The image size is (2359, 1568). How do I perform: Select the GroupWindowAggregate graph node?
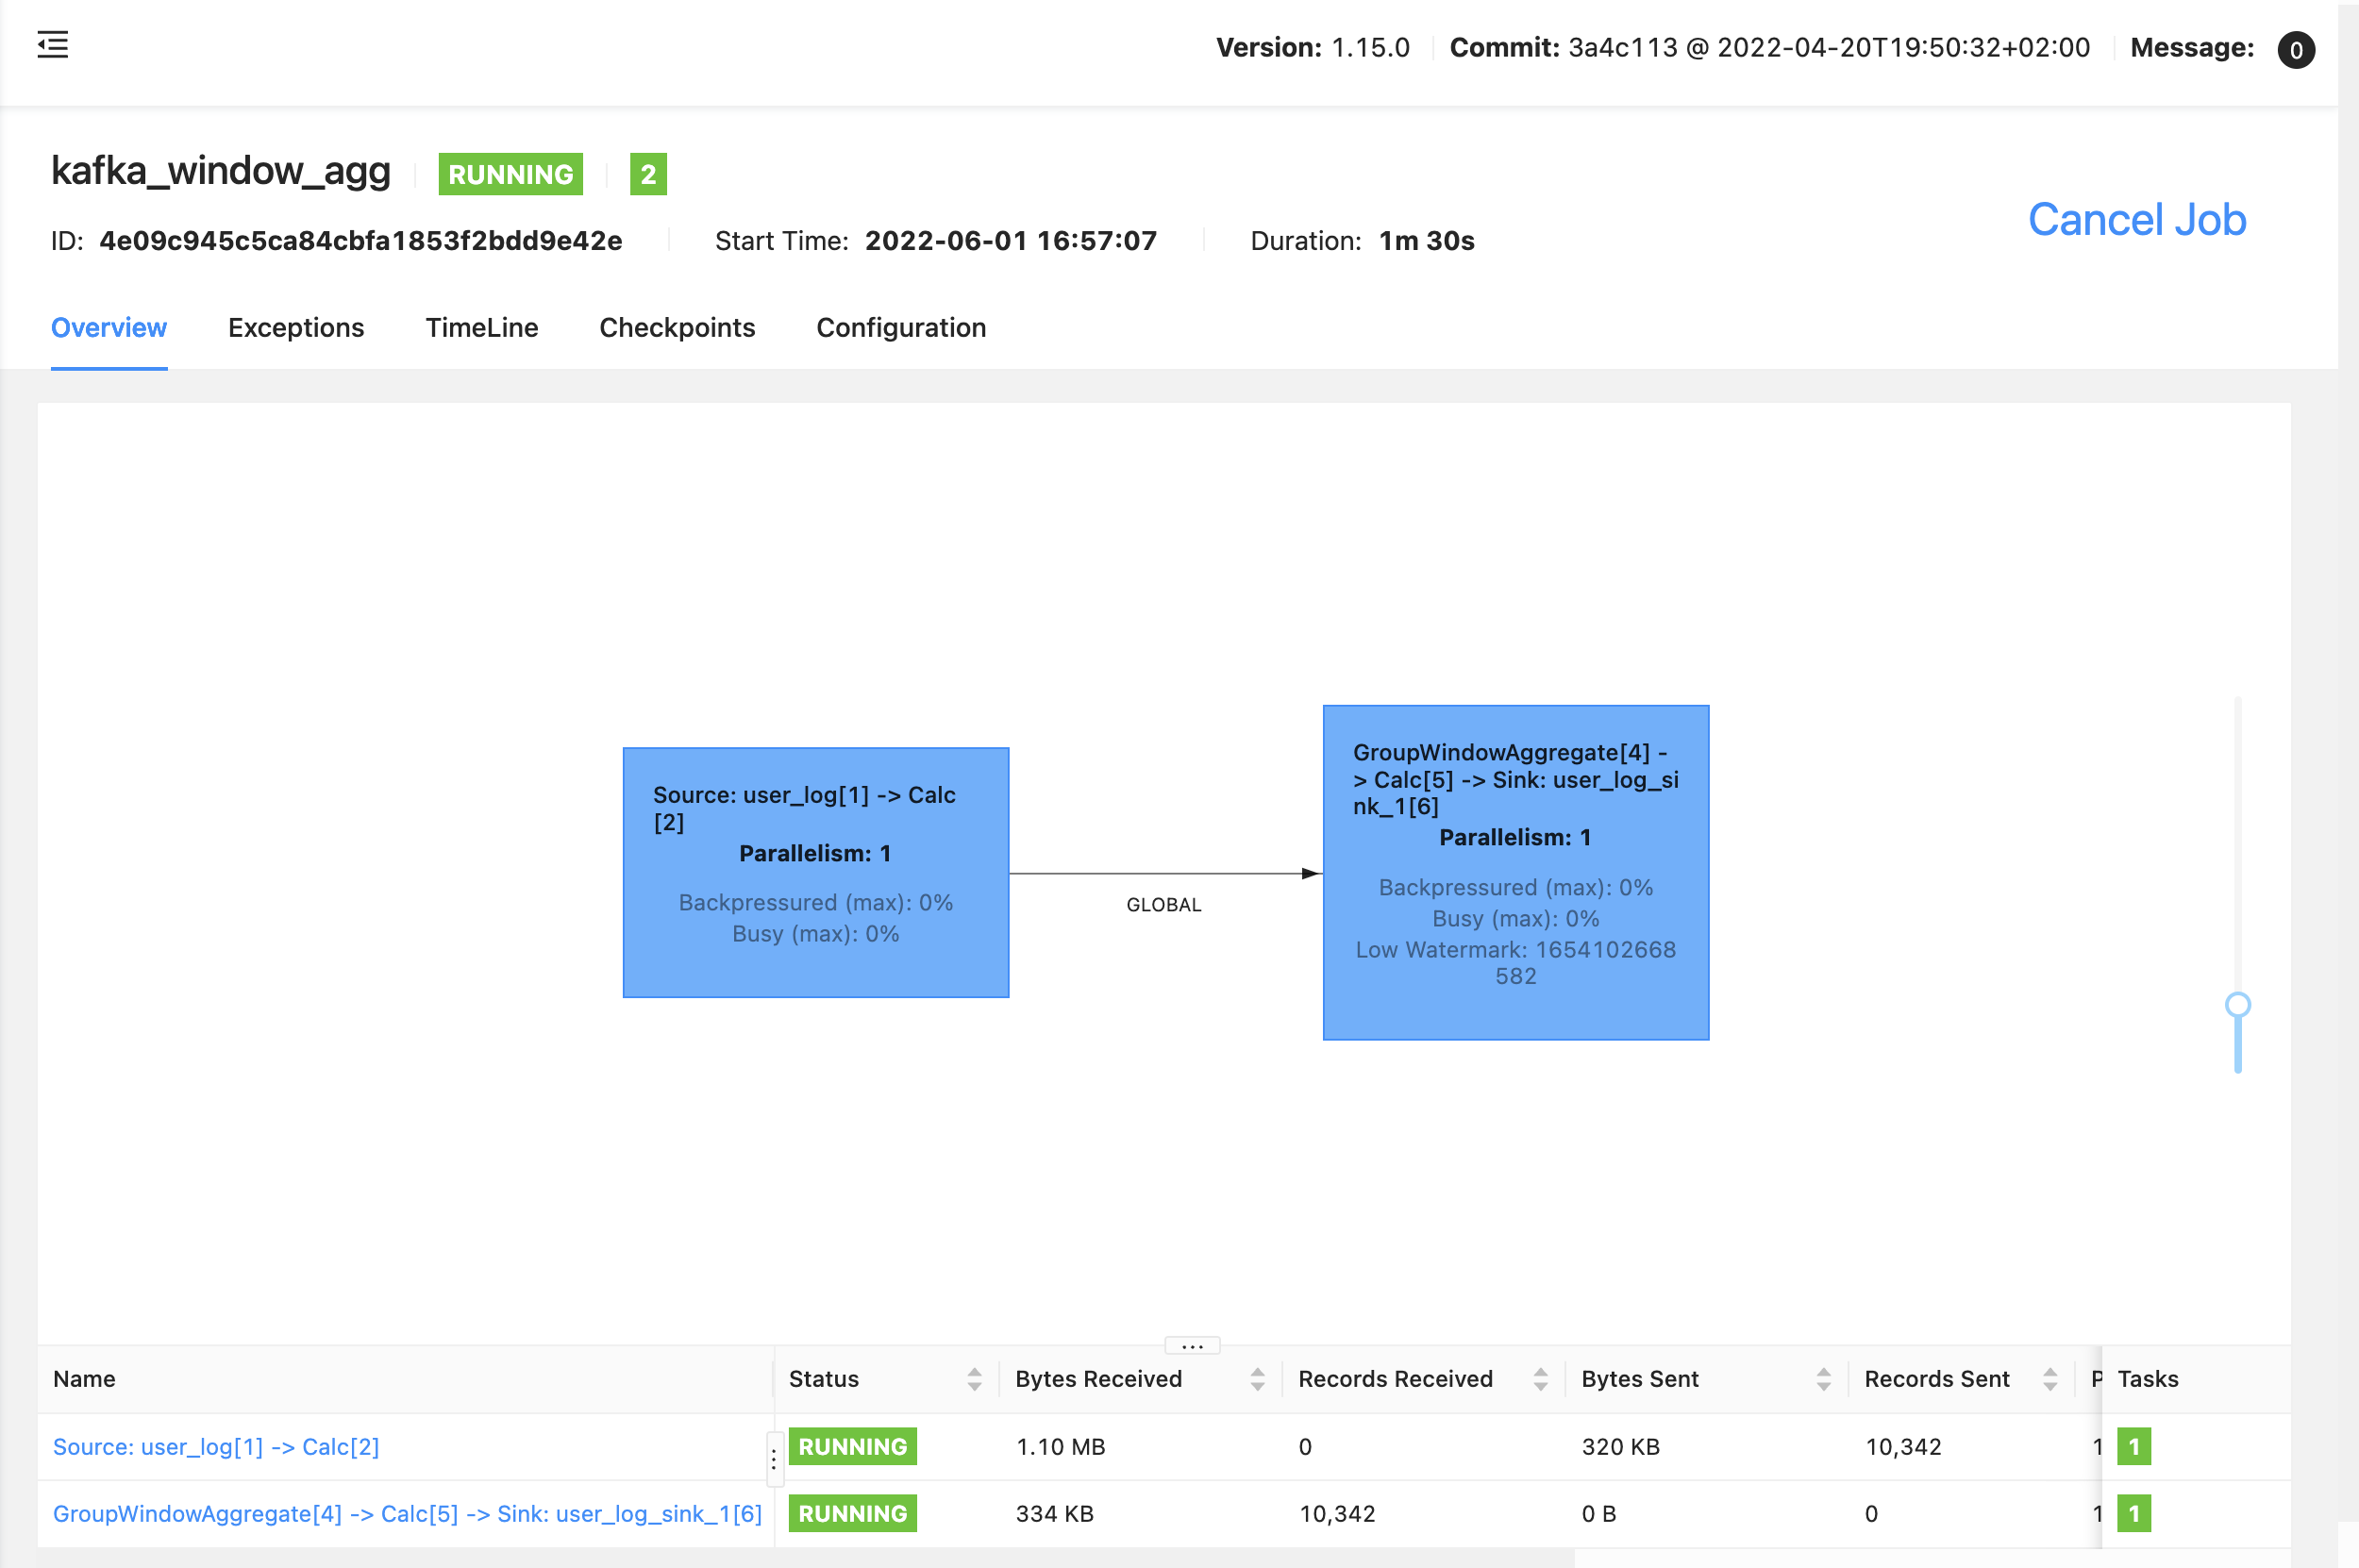pos(1515,872)
